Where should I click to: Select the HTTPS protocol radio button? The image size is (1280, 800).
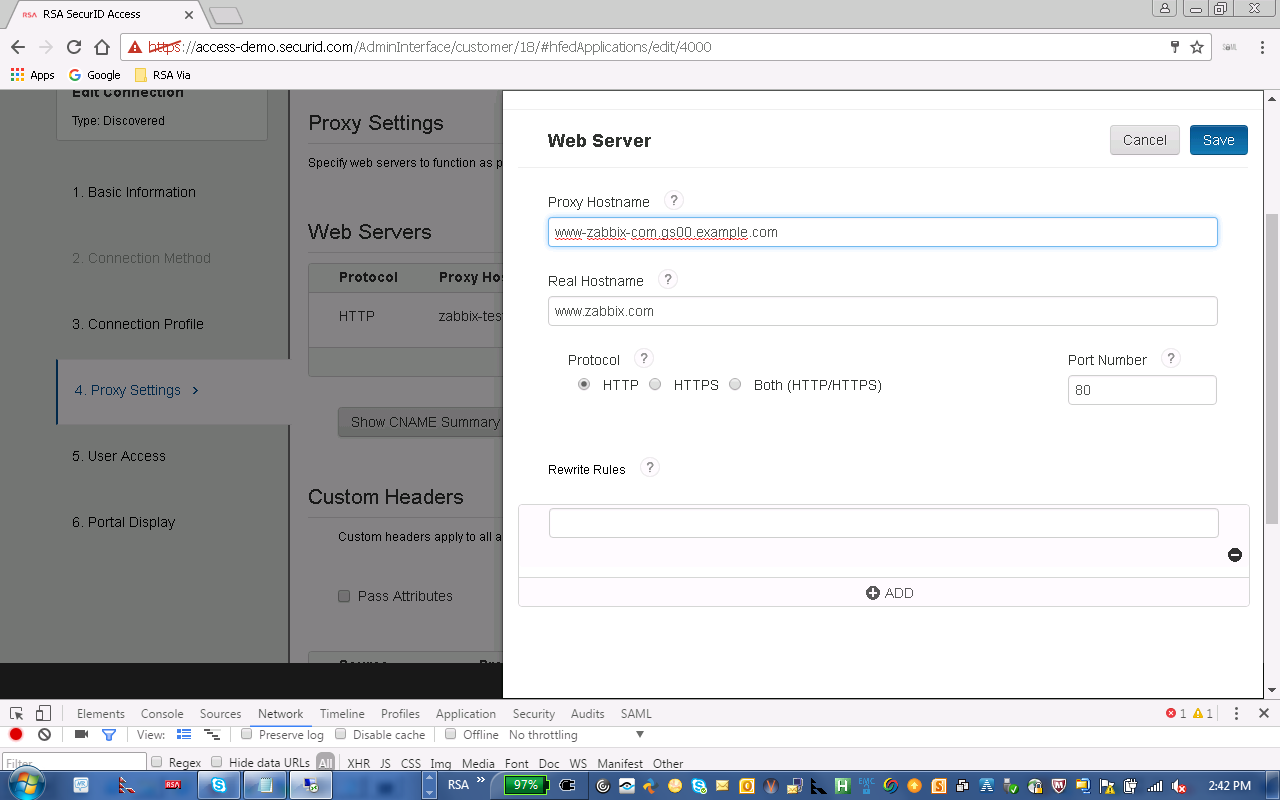coord(655,385)
